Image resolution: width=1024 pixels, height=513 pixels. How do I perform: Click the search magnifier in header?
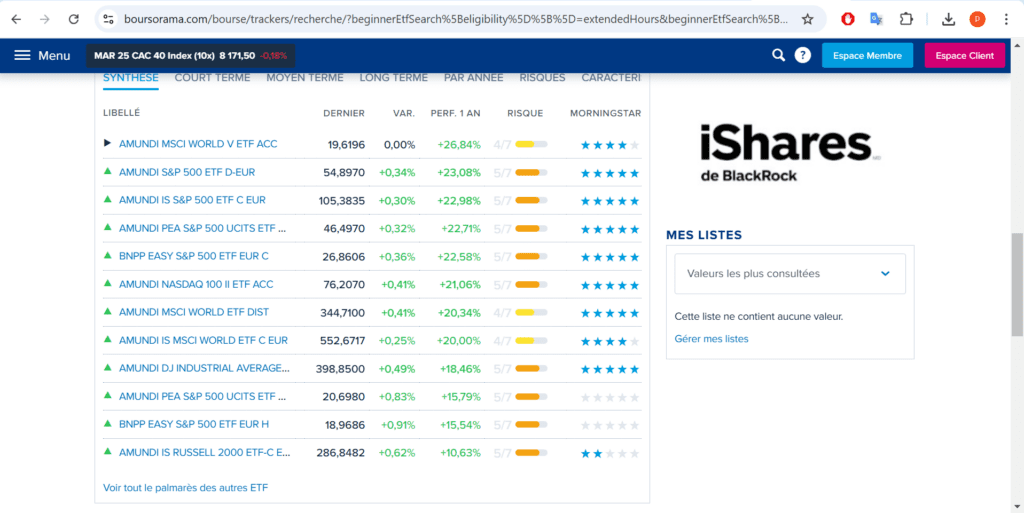(778, 55)
